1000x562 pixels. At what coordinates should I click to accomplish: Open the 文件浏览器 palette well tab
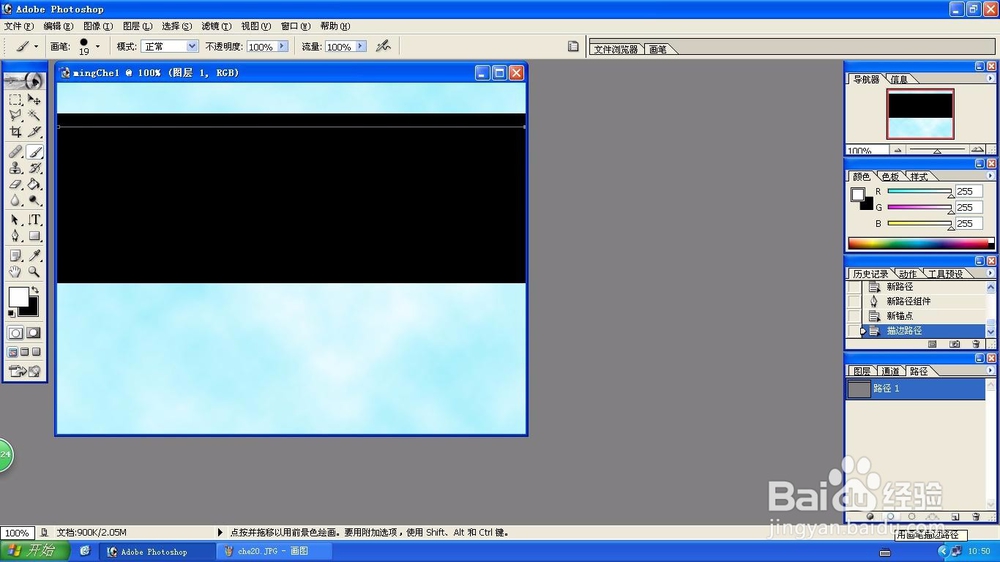pyautogui.click(x=615, y=49)
